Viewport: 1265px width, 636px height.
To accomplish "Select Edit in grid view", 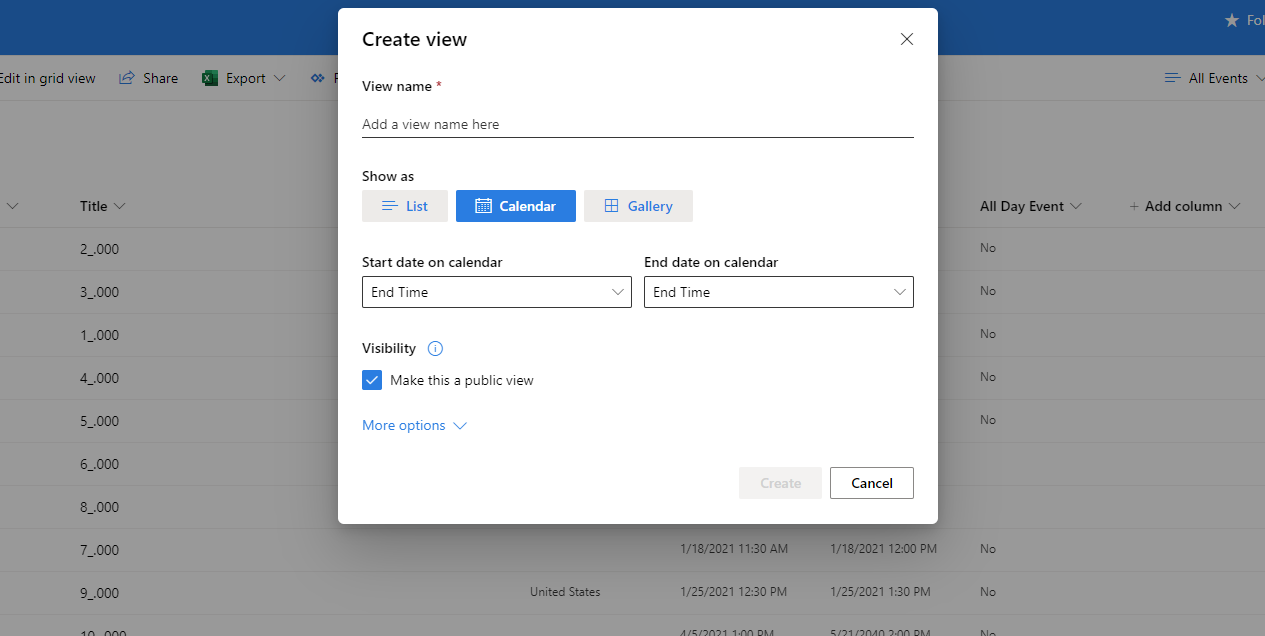I will 48,77.
